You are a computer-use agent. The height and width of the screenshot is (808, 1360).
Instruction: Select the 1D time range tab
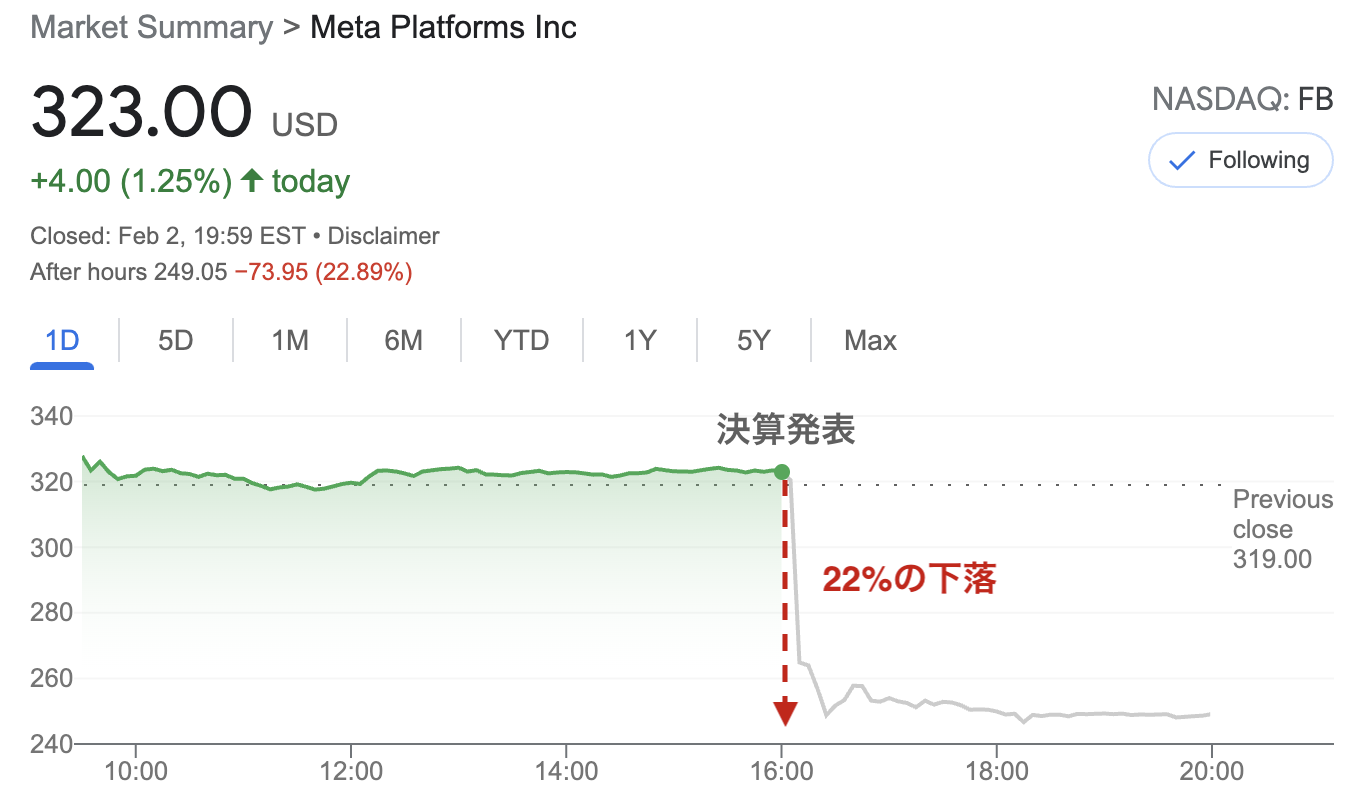tap(62, 341)
